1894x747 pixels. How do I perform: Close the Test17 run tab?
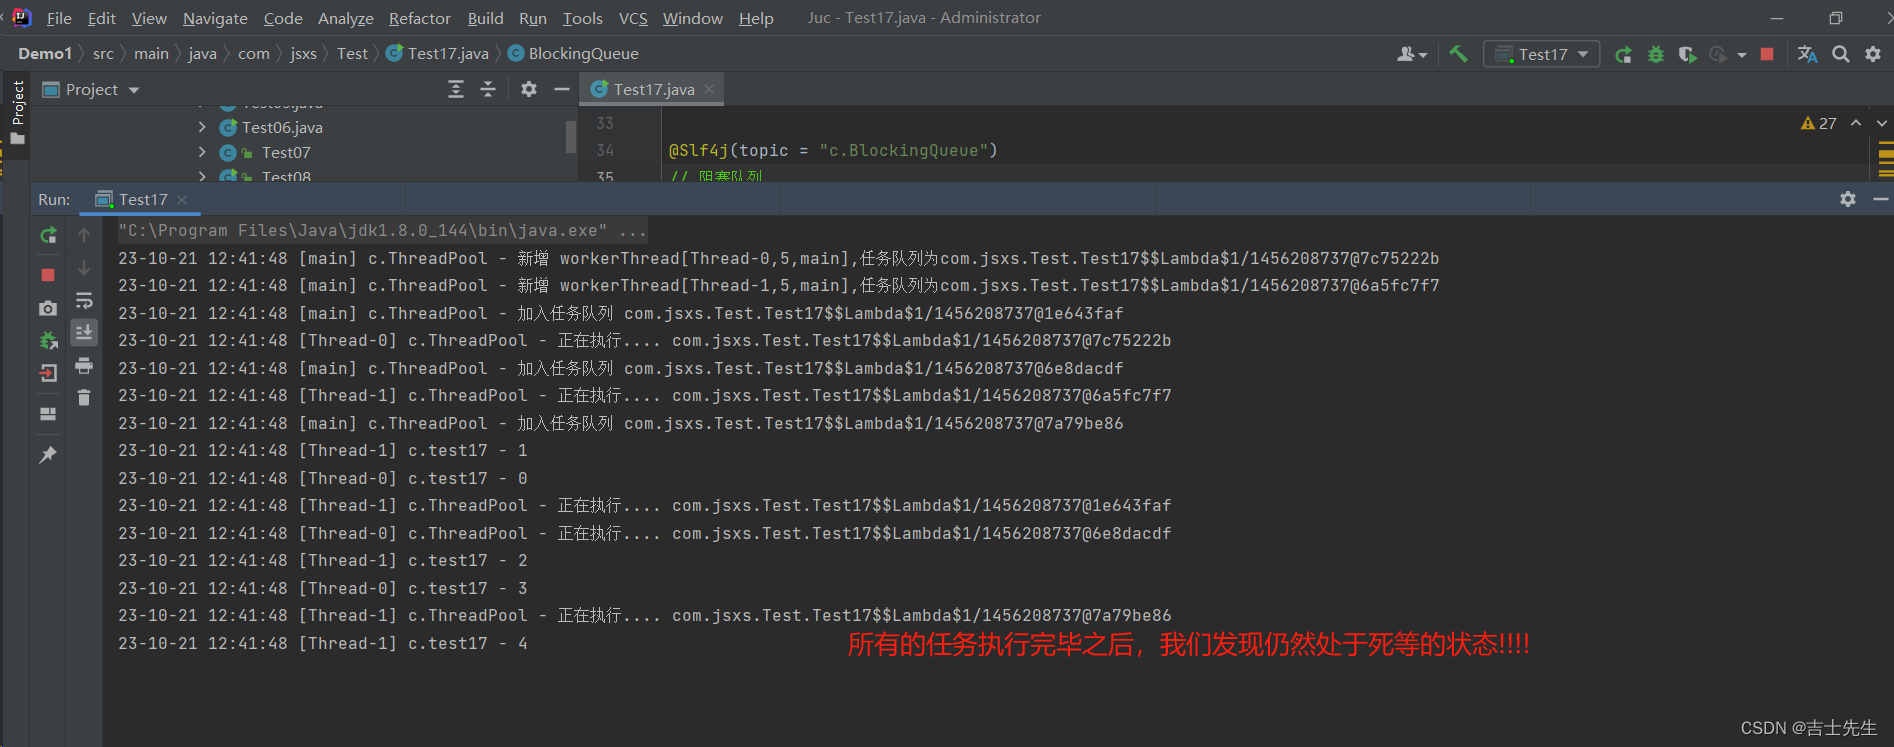pos(182,200)
